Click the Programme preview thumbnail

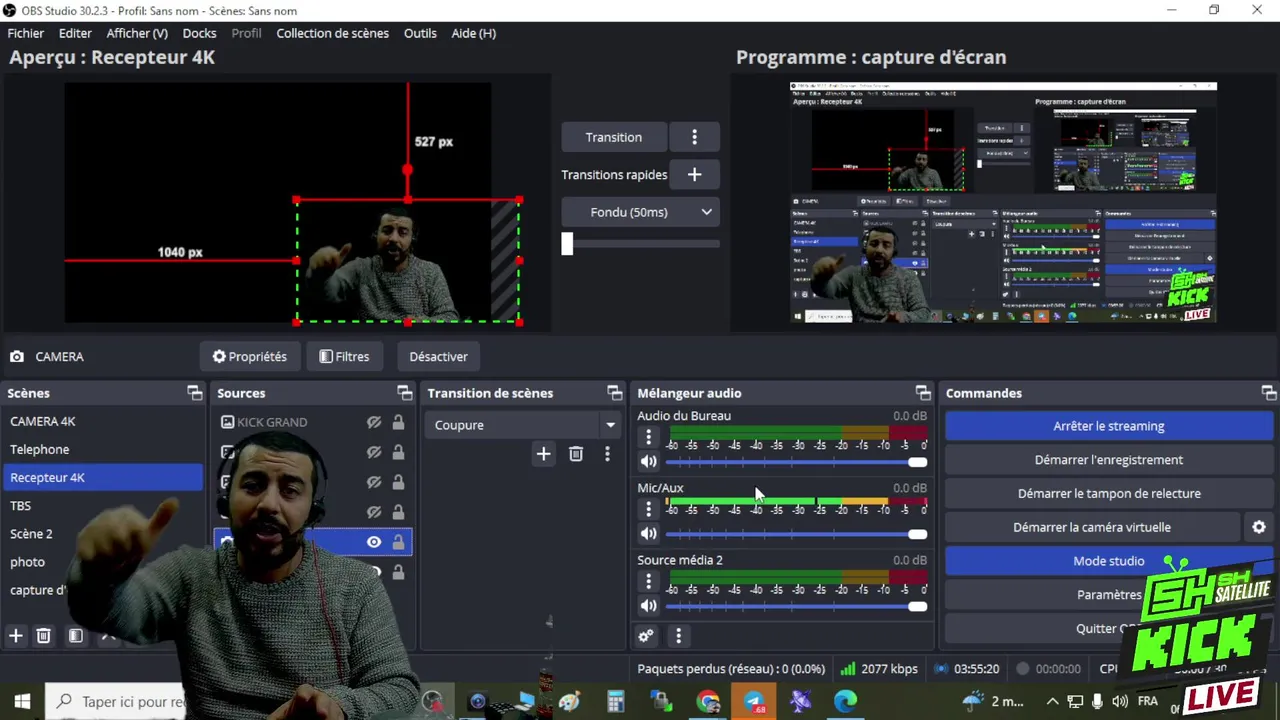point(1003,202)
